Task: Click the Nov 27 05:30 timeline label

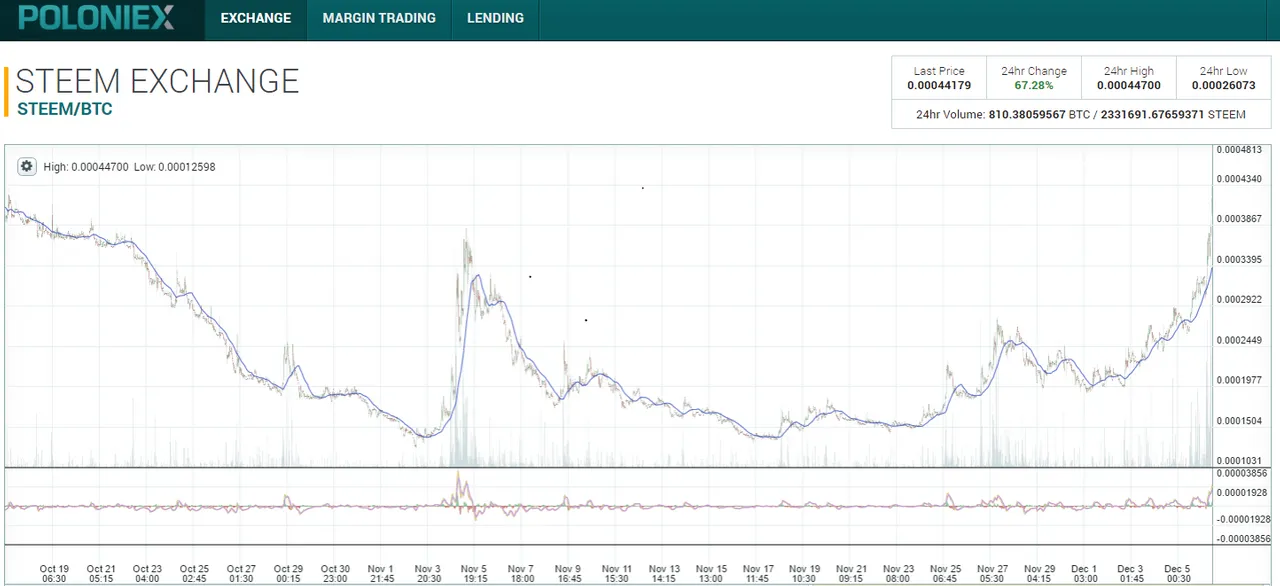Action: 992,572
